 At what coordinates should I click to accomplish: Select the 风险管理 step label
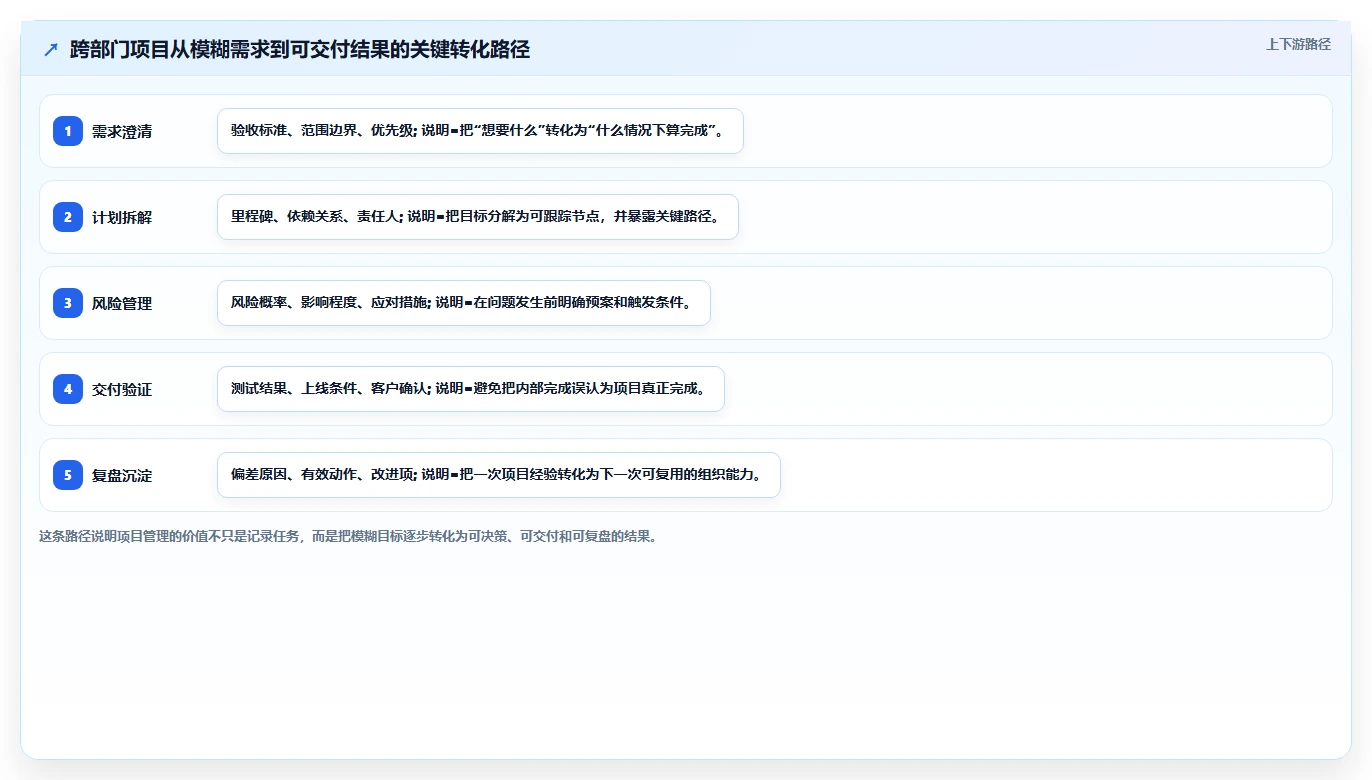click(x=122, y=303)
